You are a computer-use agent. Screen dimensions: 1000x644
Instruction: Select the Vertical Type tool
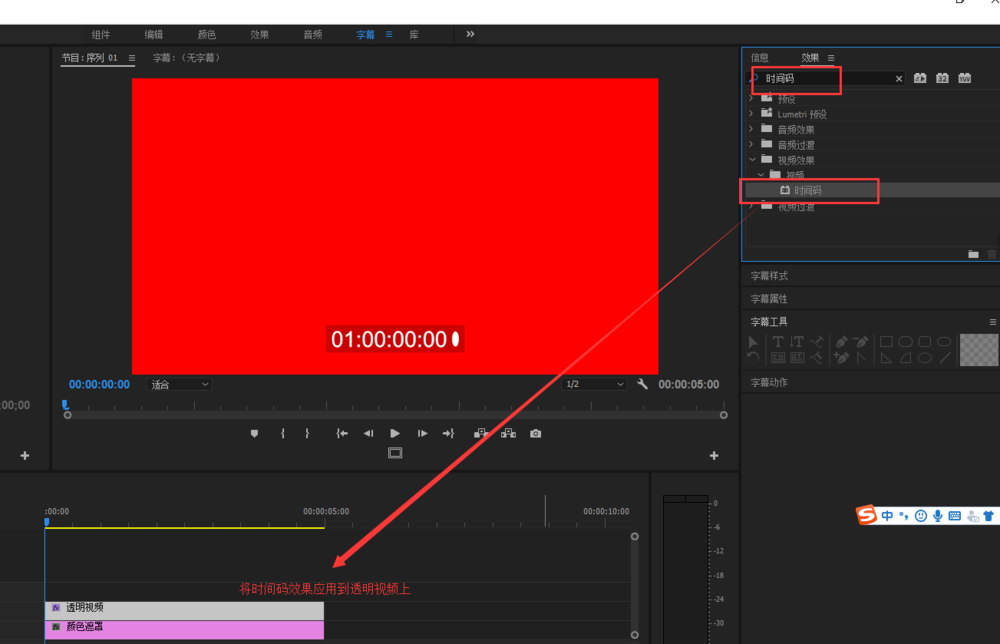[797, 340]
